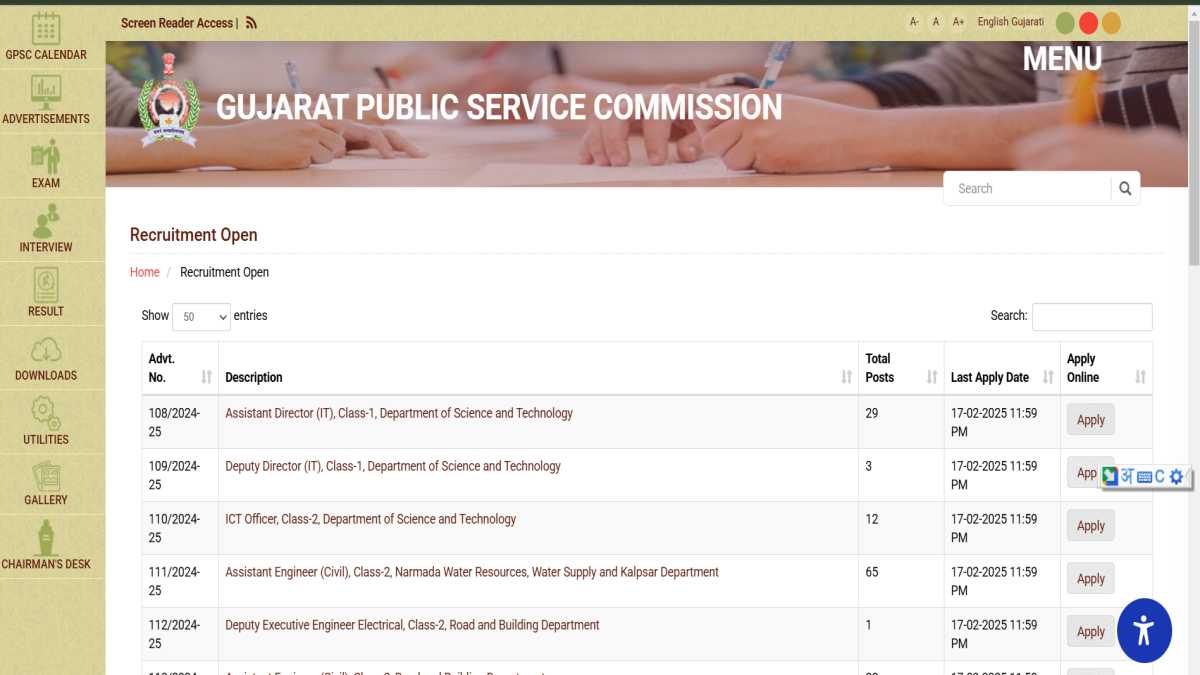This screenshot has height=675, width=1200.
Task: Open the Result sidebar icon
Action: [46, 284]
